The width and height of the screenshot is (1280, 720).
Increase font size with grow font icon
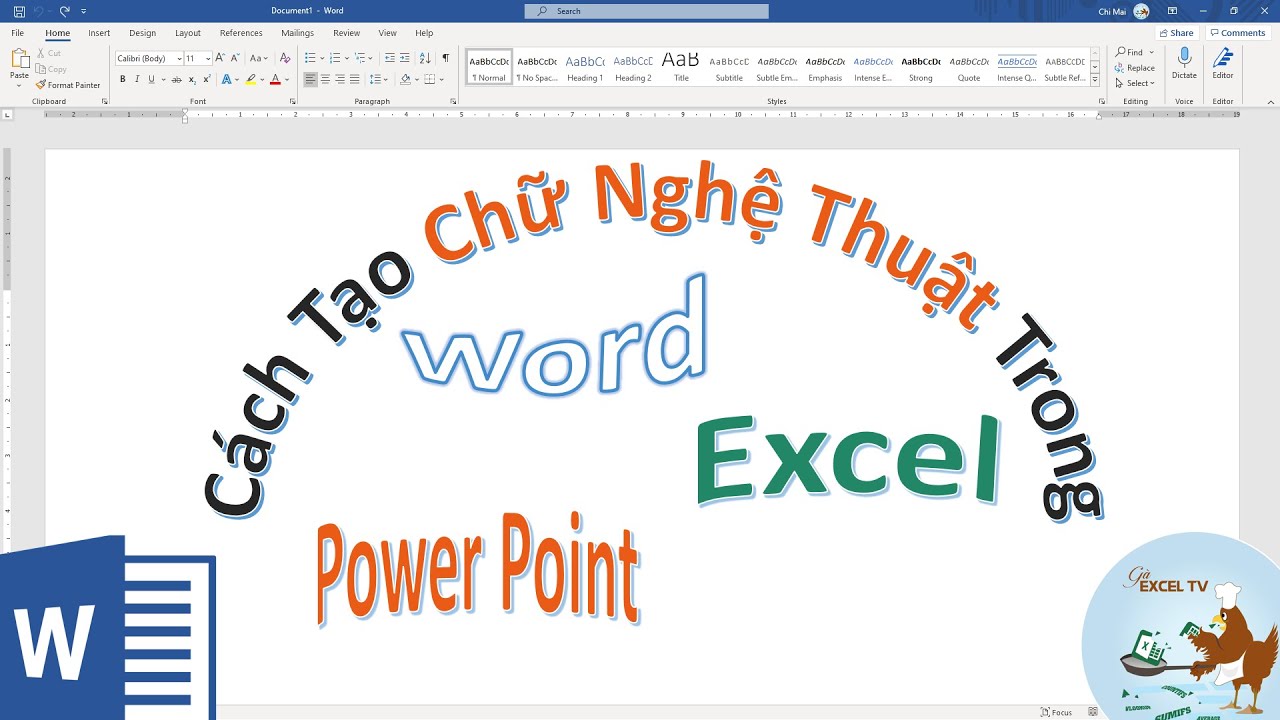coord(222,58)
